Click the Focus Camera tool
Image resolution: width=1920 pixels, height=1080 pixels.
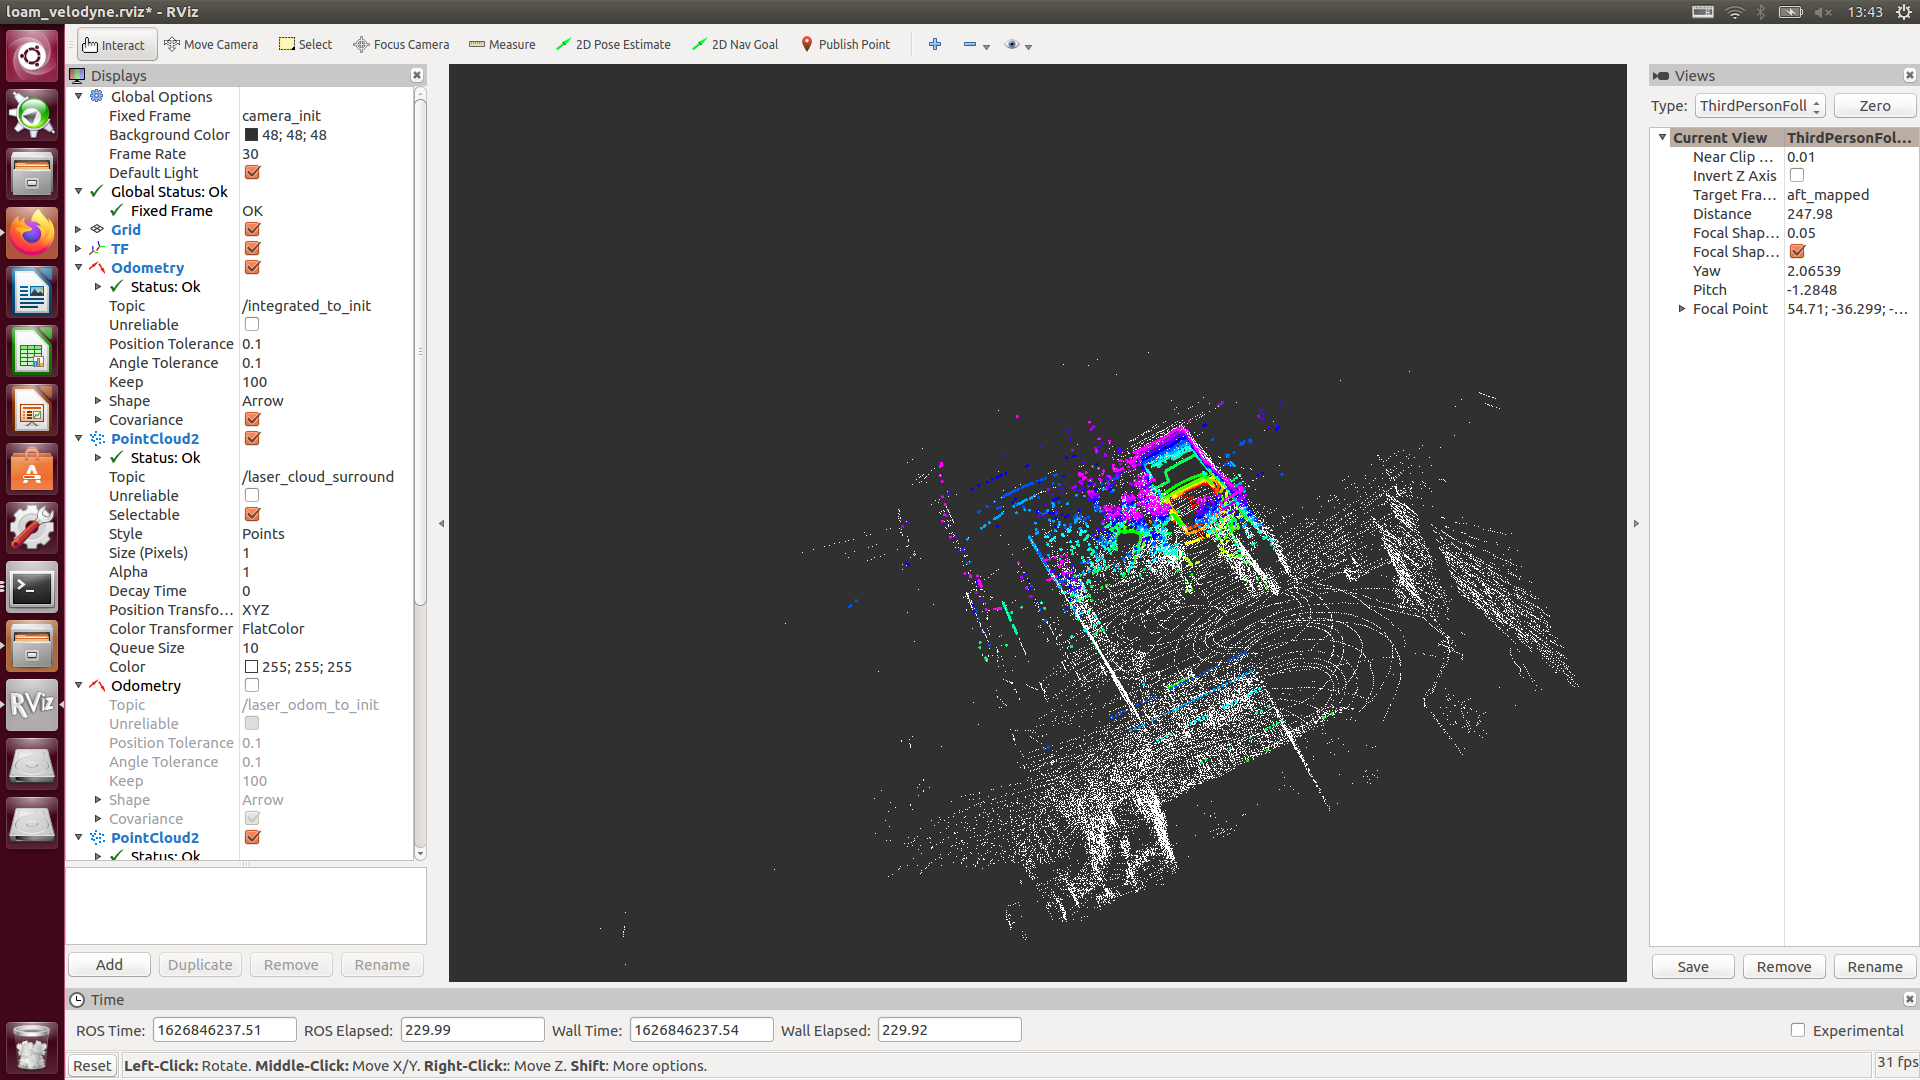(x=401, y=44)
